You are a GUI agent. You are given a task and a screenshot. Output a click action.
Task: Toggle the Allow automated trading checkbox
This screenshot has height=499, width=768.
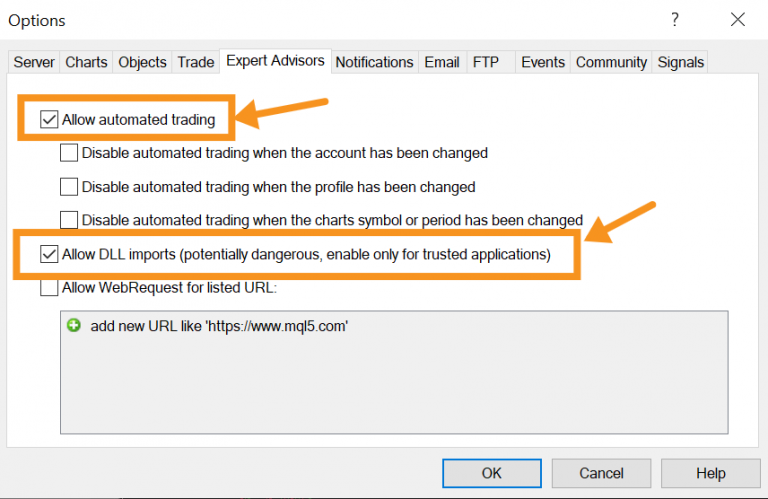pyautogui.click(x=49, y=120)
